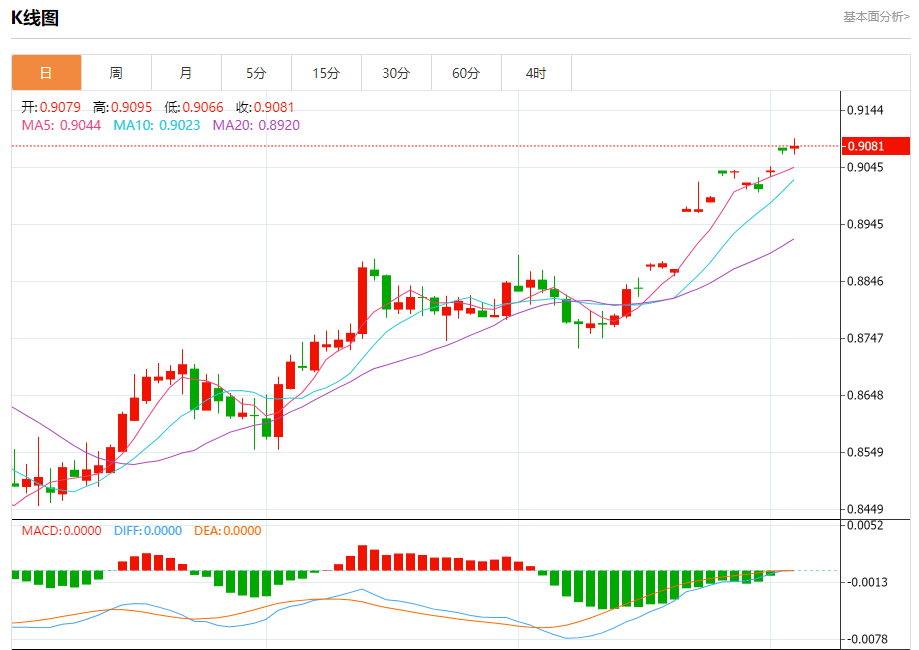Click the MA5: 0.9044 label
Viewport: 919px width, 650px height.
[x=61, y=125]
